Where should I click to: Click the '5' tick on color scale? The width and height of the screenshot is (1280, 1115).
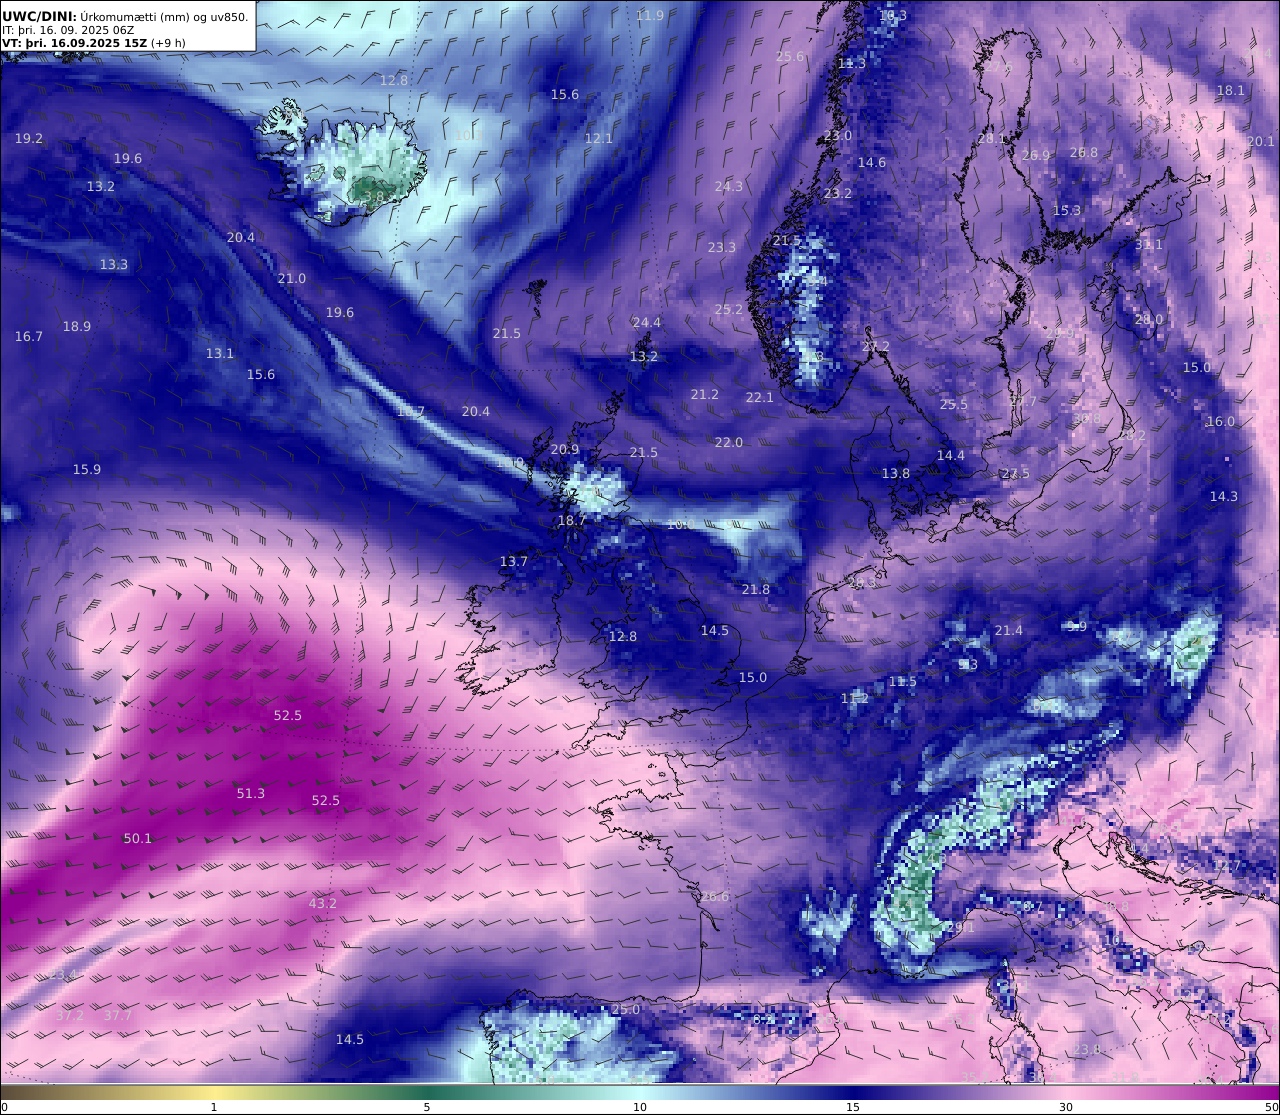427,1107
